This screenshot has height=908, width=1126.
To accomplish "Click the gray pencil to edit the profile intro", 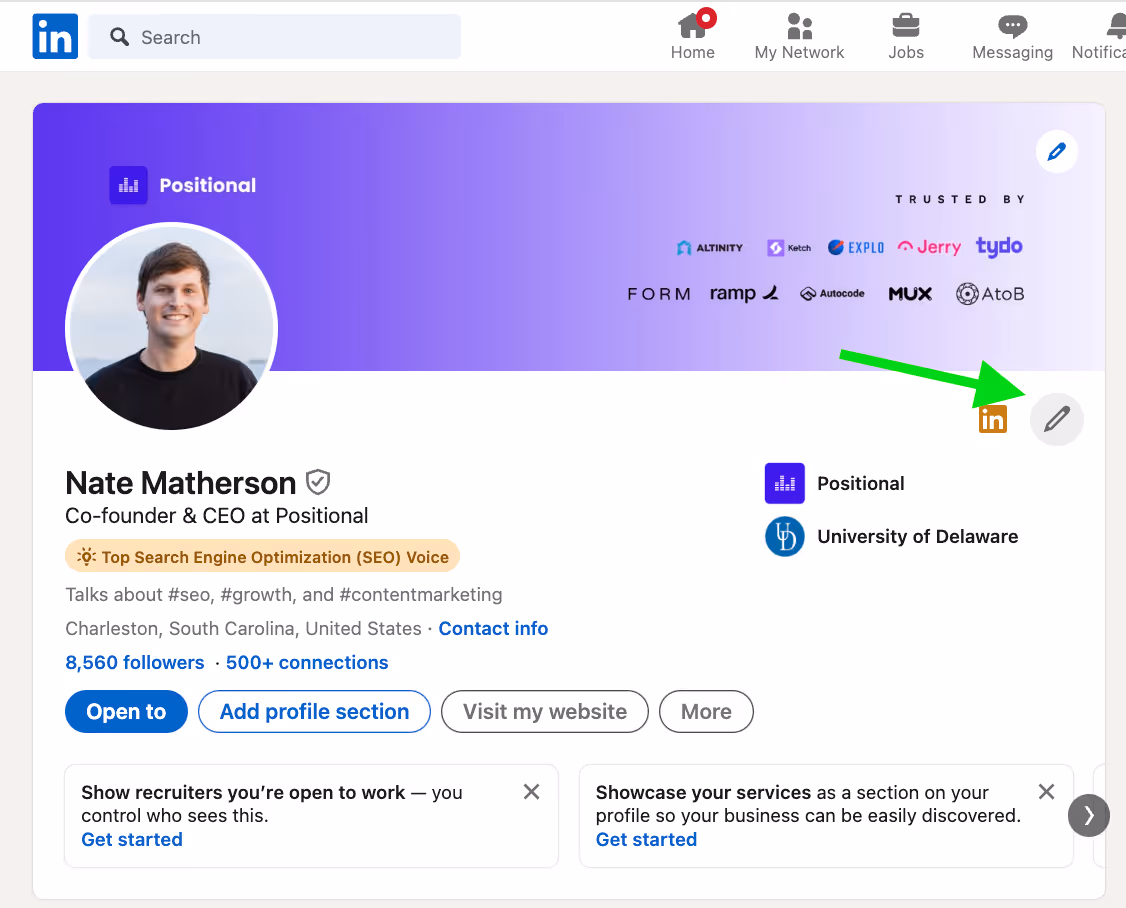I will (x=1056, y=419).
